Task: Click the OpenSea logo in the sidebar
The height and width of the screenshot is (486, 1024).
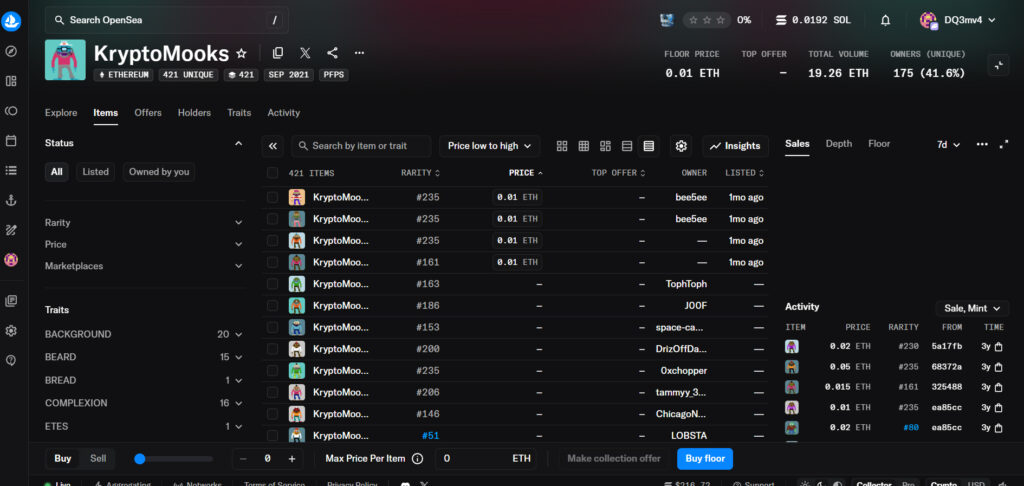Action: [x=11, y=21]
